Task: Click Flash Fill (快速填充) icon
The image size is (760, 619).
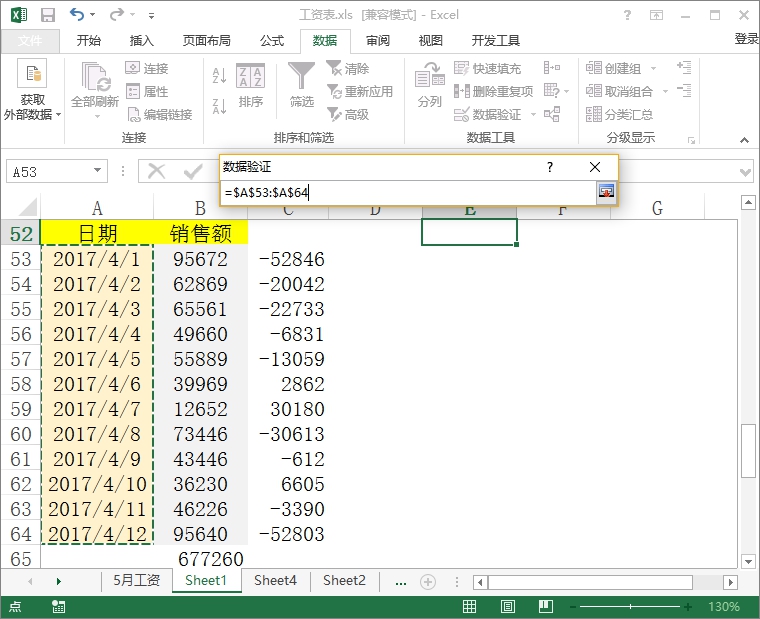Action: coord(487,68)
